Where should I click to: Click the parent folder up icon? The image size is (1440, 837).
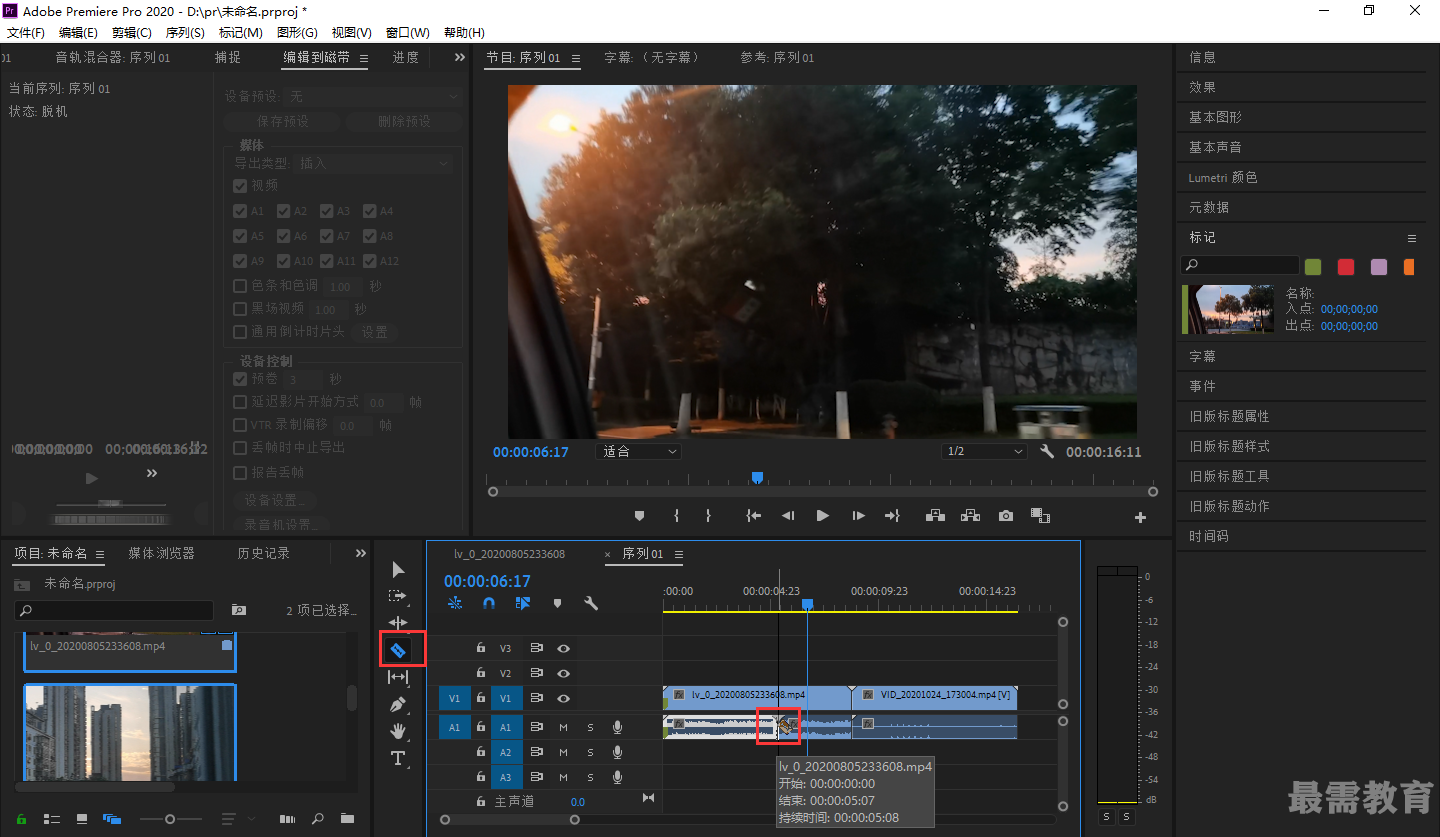[x=22, y=584]
